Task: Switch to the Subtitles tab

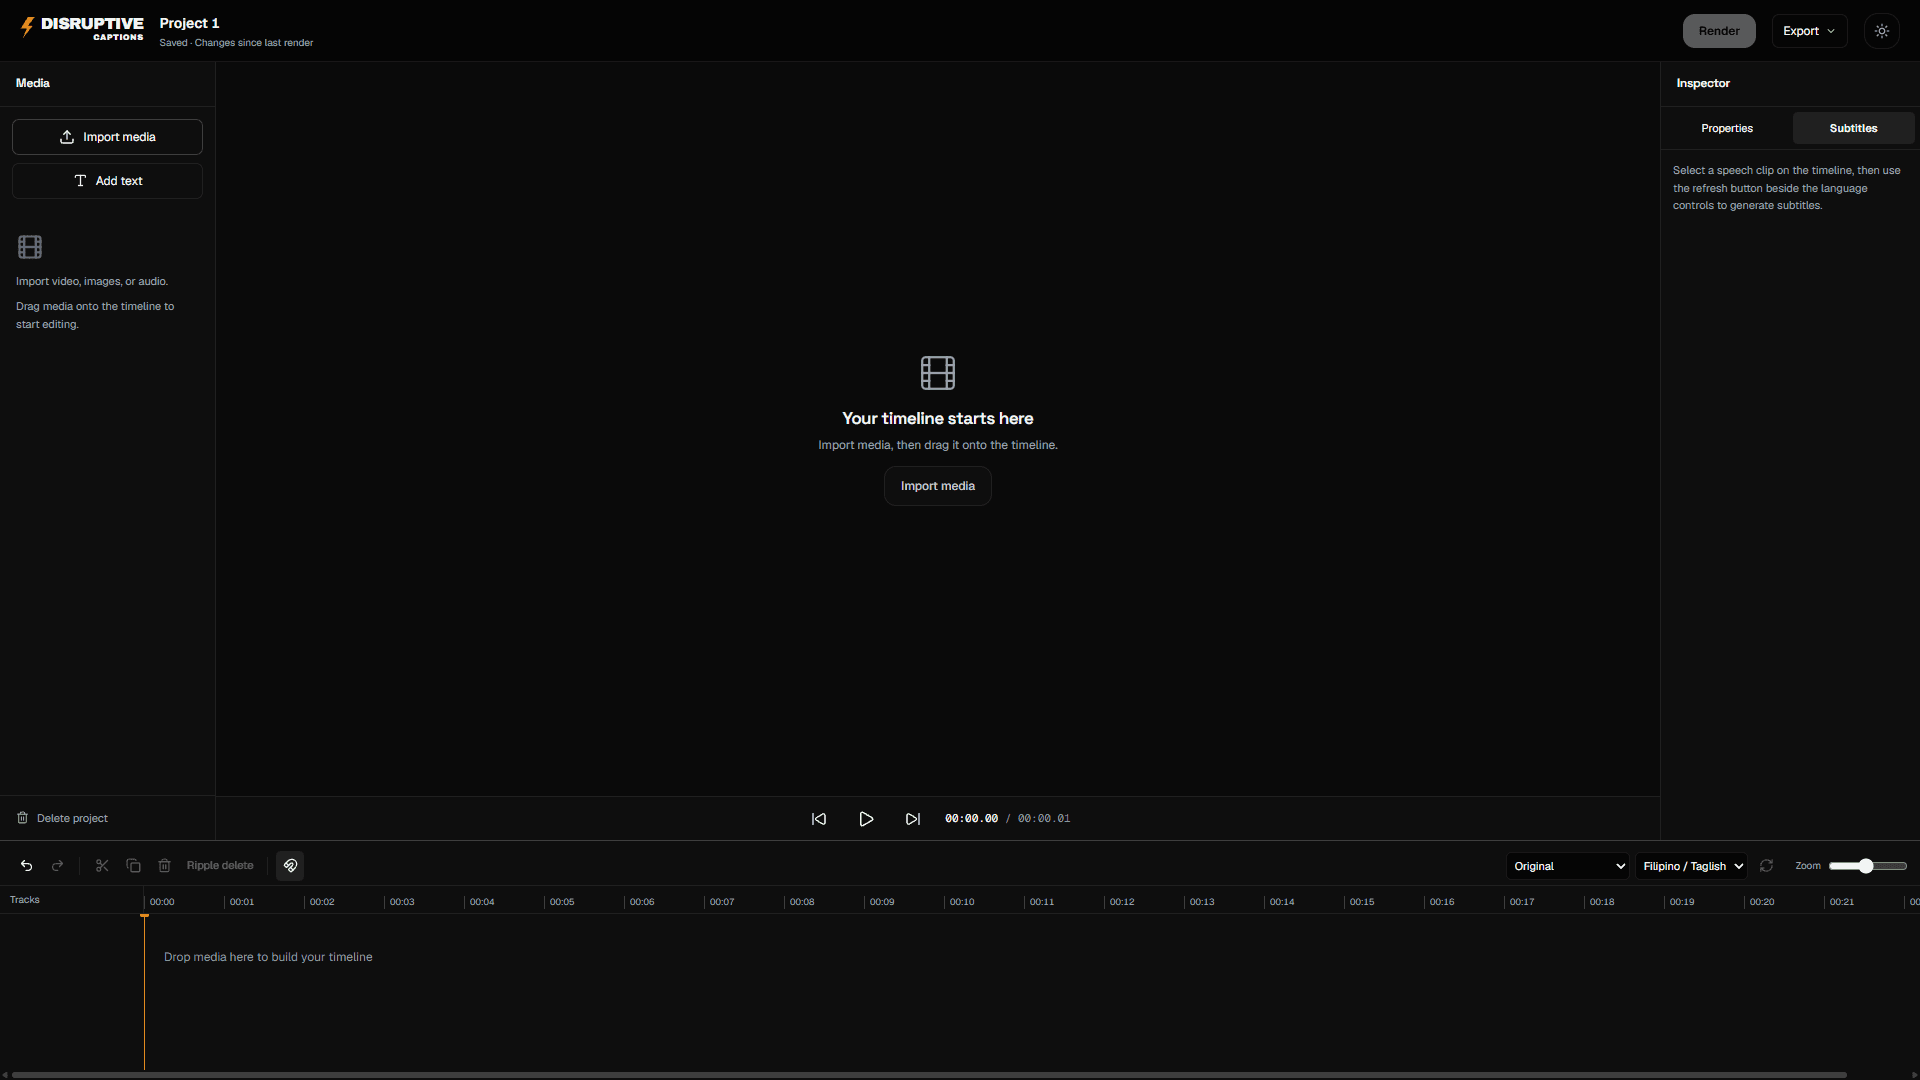Action: pos(1853,128)
